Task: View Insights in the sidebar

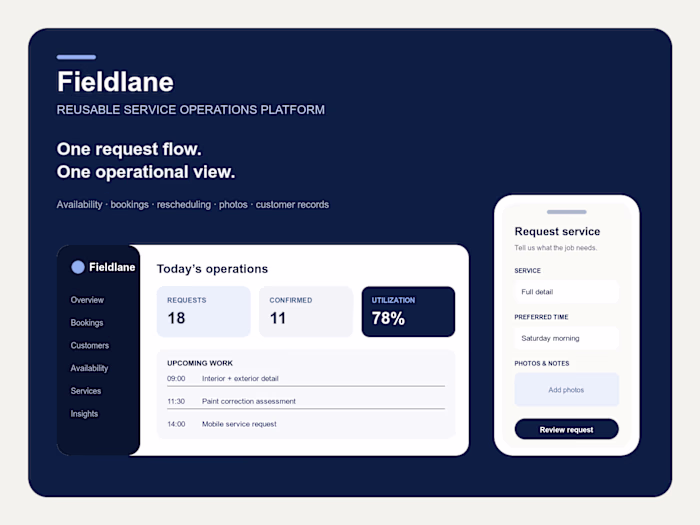Action: click(84, 414)
